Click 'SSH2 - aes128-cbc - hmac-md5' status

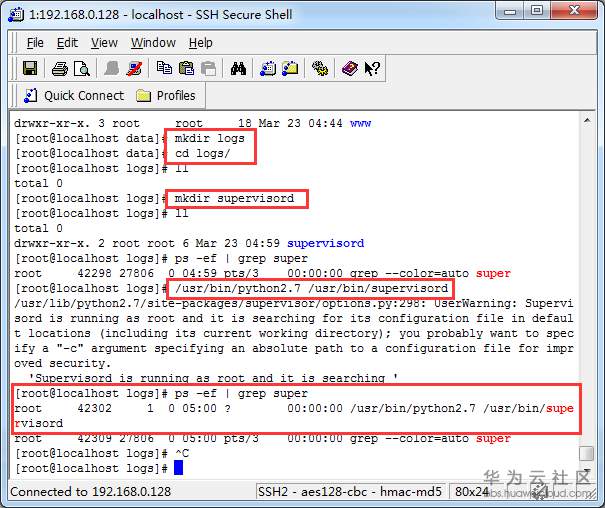coord(350,492)
